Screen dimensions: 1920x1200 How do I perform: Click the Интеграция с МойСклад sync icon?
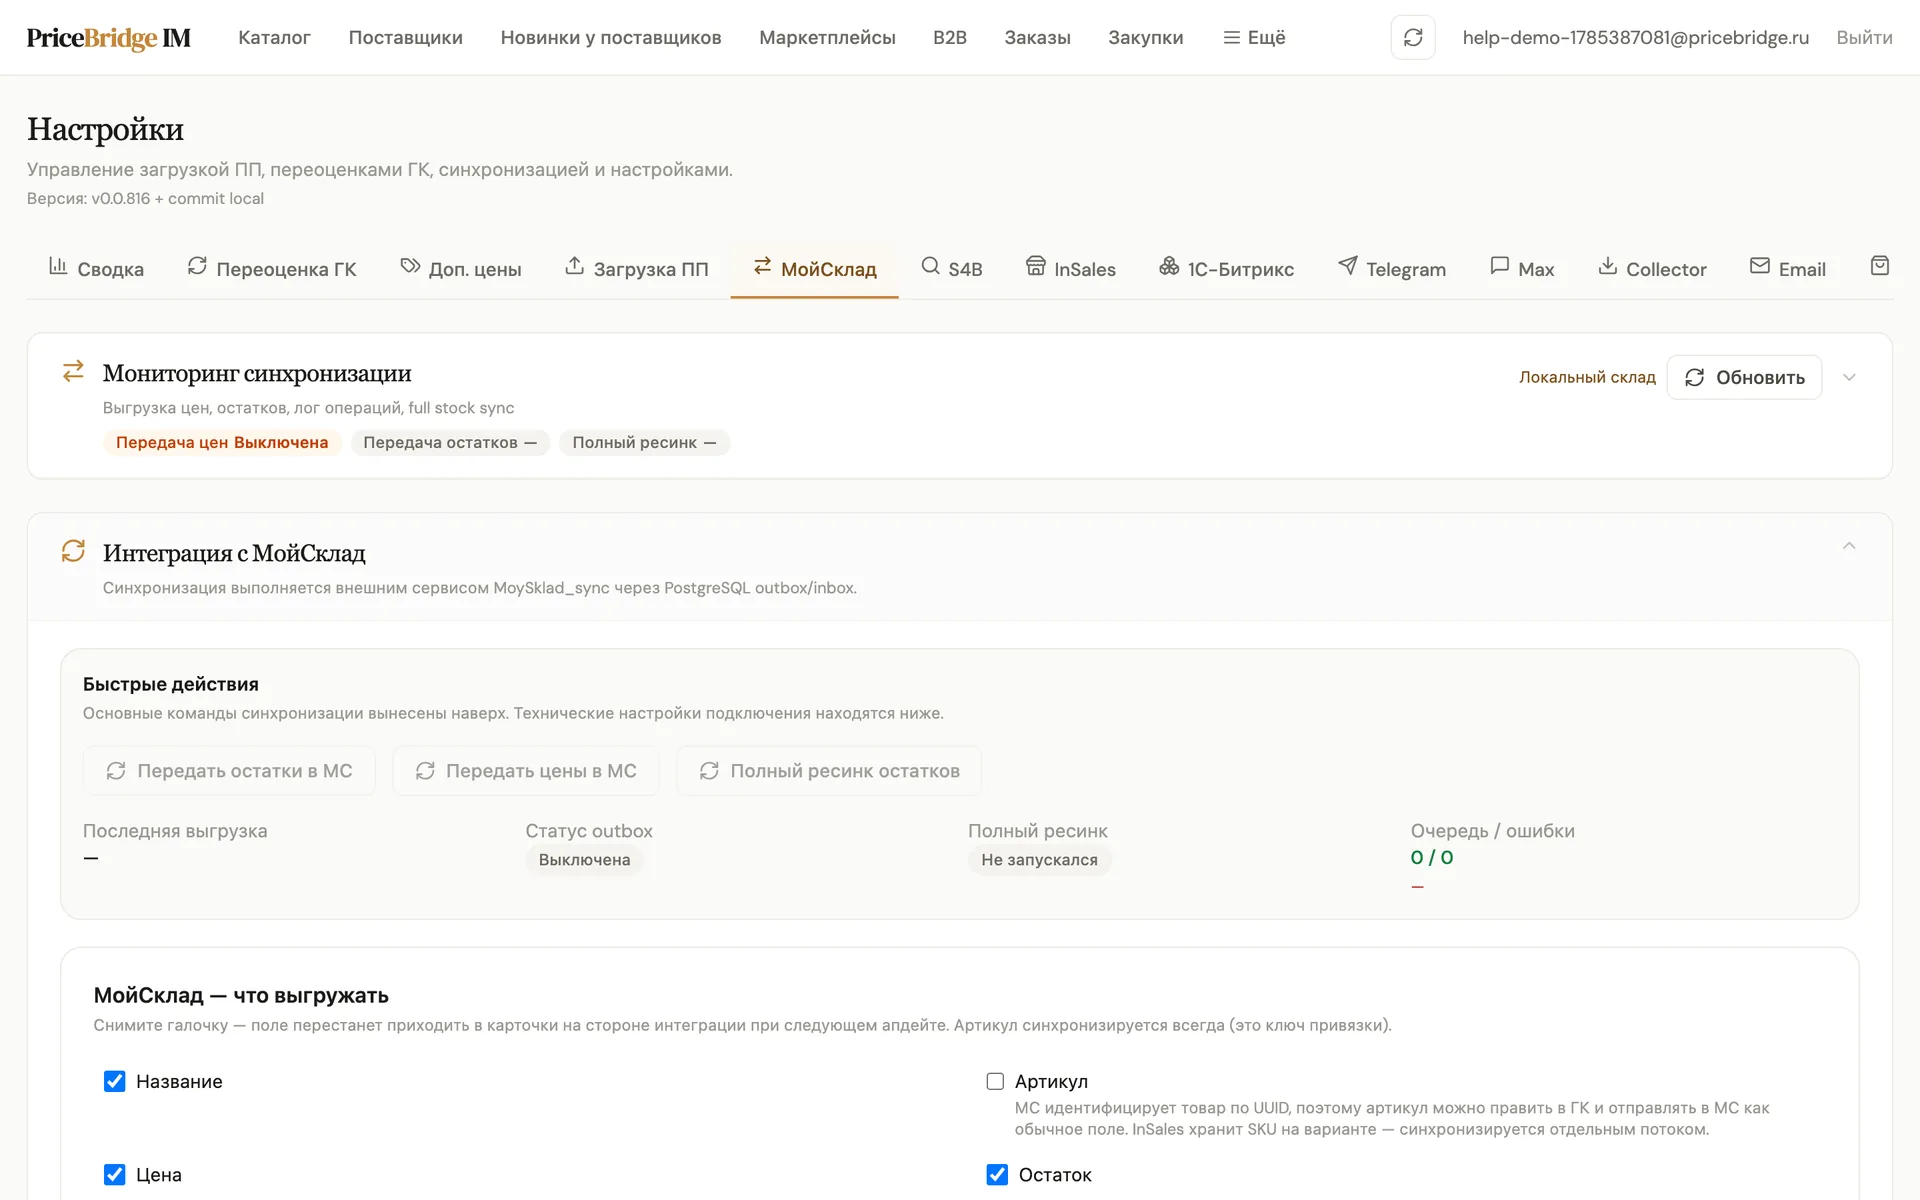pos(73,551)
